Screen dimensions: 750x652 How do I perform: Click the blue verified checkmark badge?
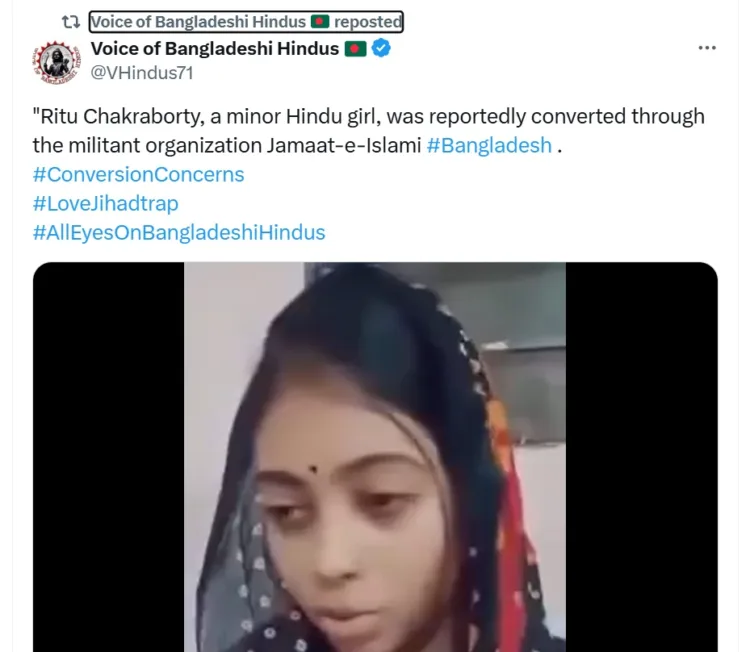[381, 48]
